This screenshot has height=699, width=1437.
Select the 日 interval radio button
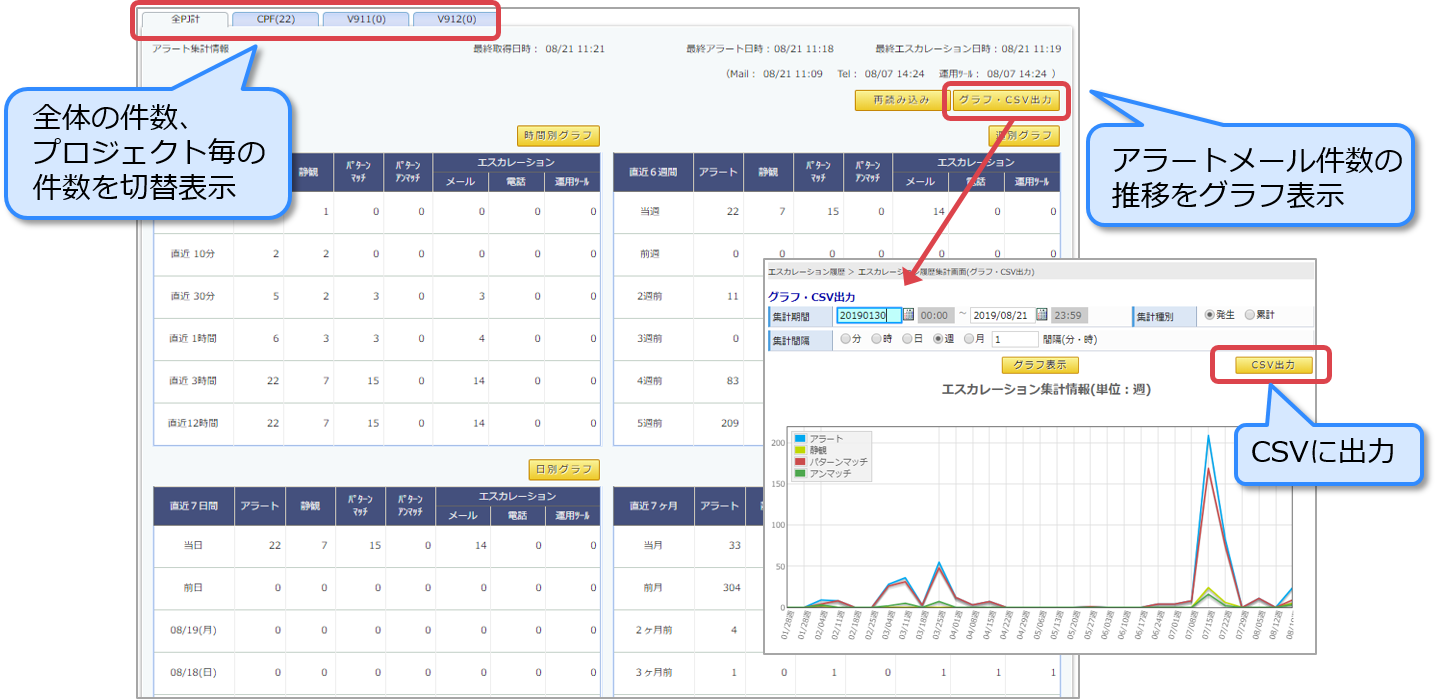[x=906, y=339]
